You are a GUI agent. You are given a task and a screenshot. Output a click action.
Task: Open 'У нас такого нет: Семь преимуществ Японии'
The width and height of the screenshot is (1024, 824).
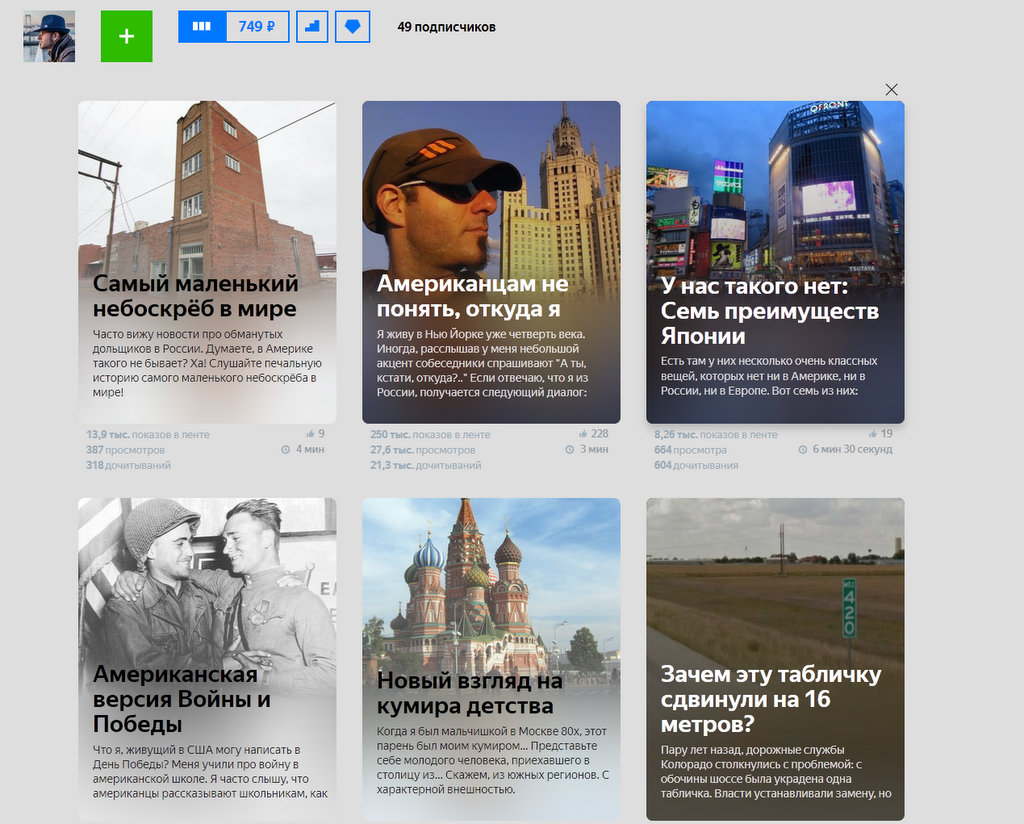click(x=770, y=310)
